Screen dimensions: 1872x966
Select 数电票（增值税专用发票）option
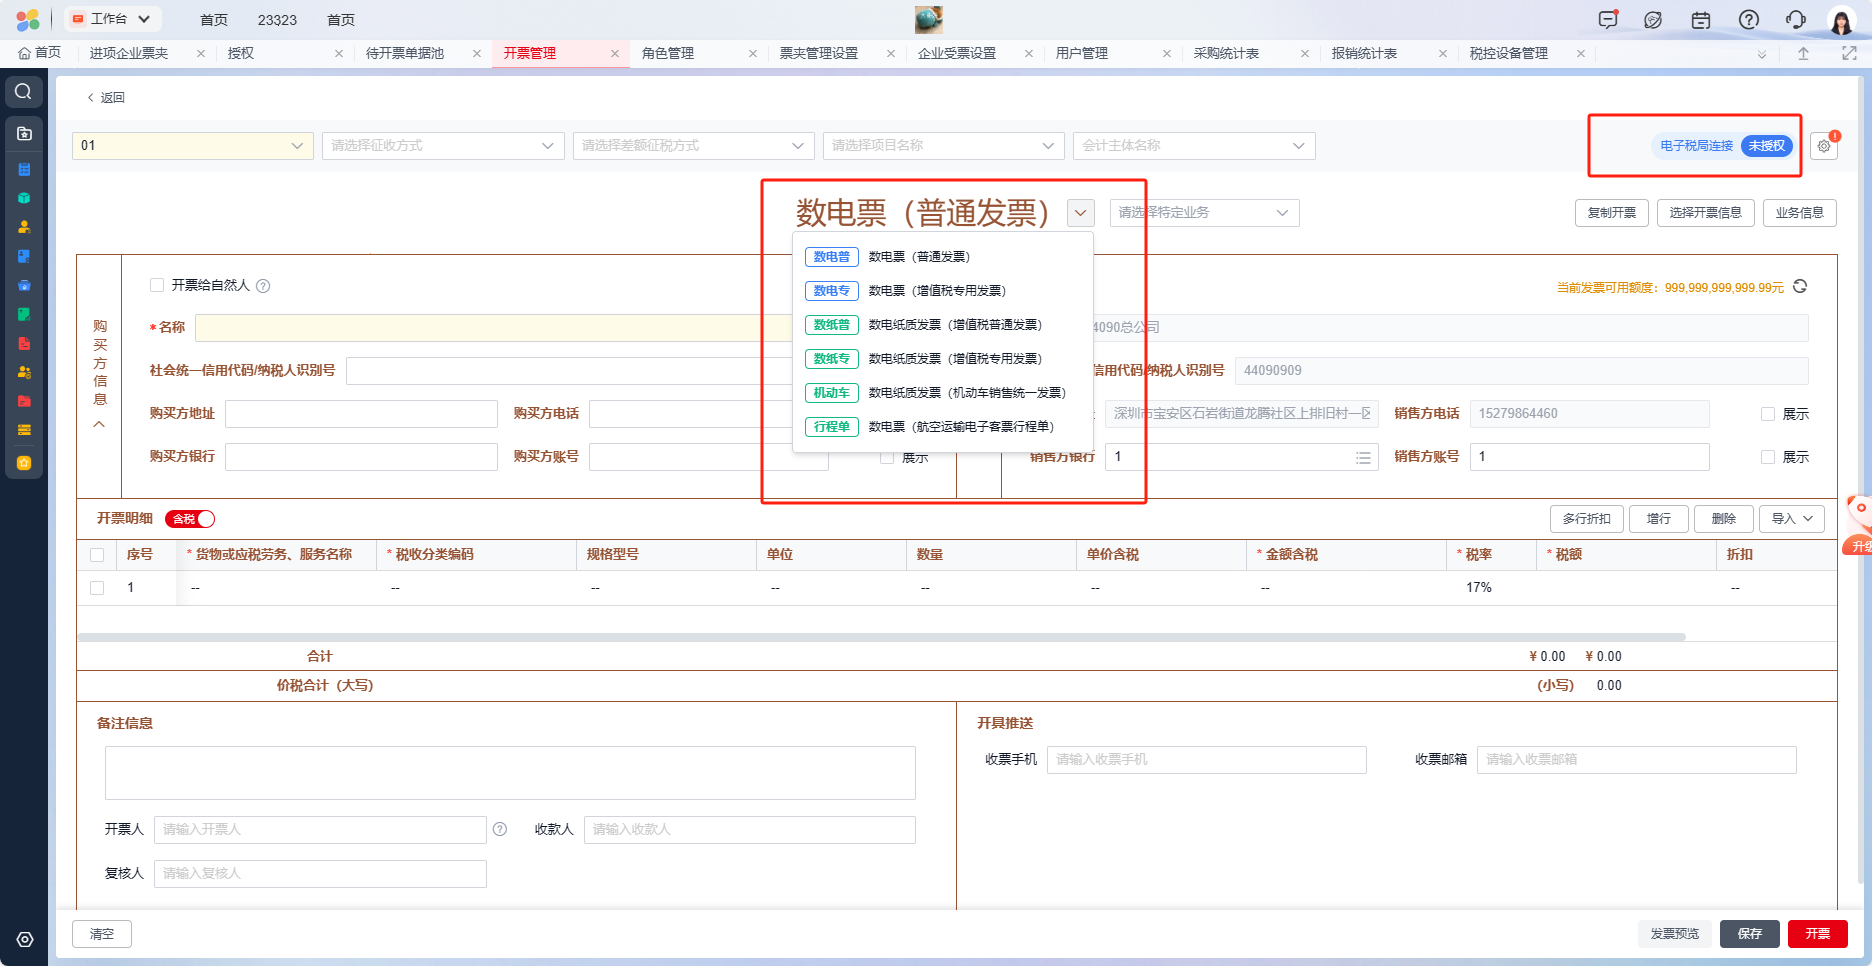click(x=943, y=291)
